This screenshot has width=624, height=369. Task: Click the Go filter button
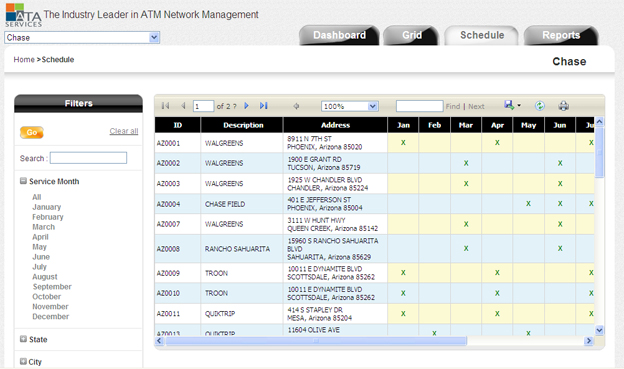[x=32, y=133]
